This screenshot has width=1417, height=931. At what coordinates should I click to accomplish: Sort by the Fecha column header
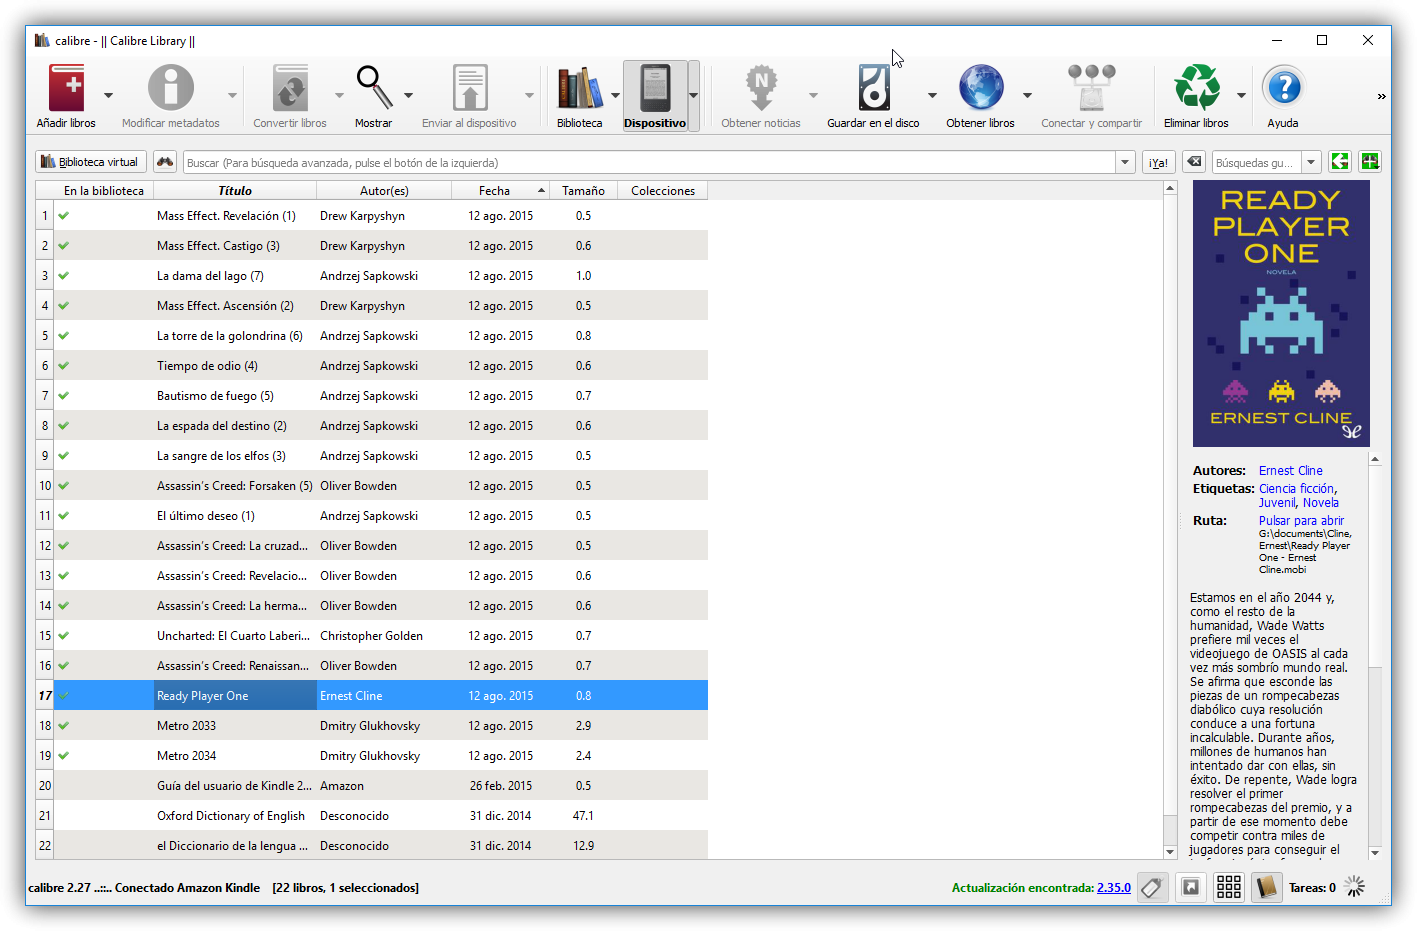[501, 191]
